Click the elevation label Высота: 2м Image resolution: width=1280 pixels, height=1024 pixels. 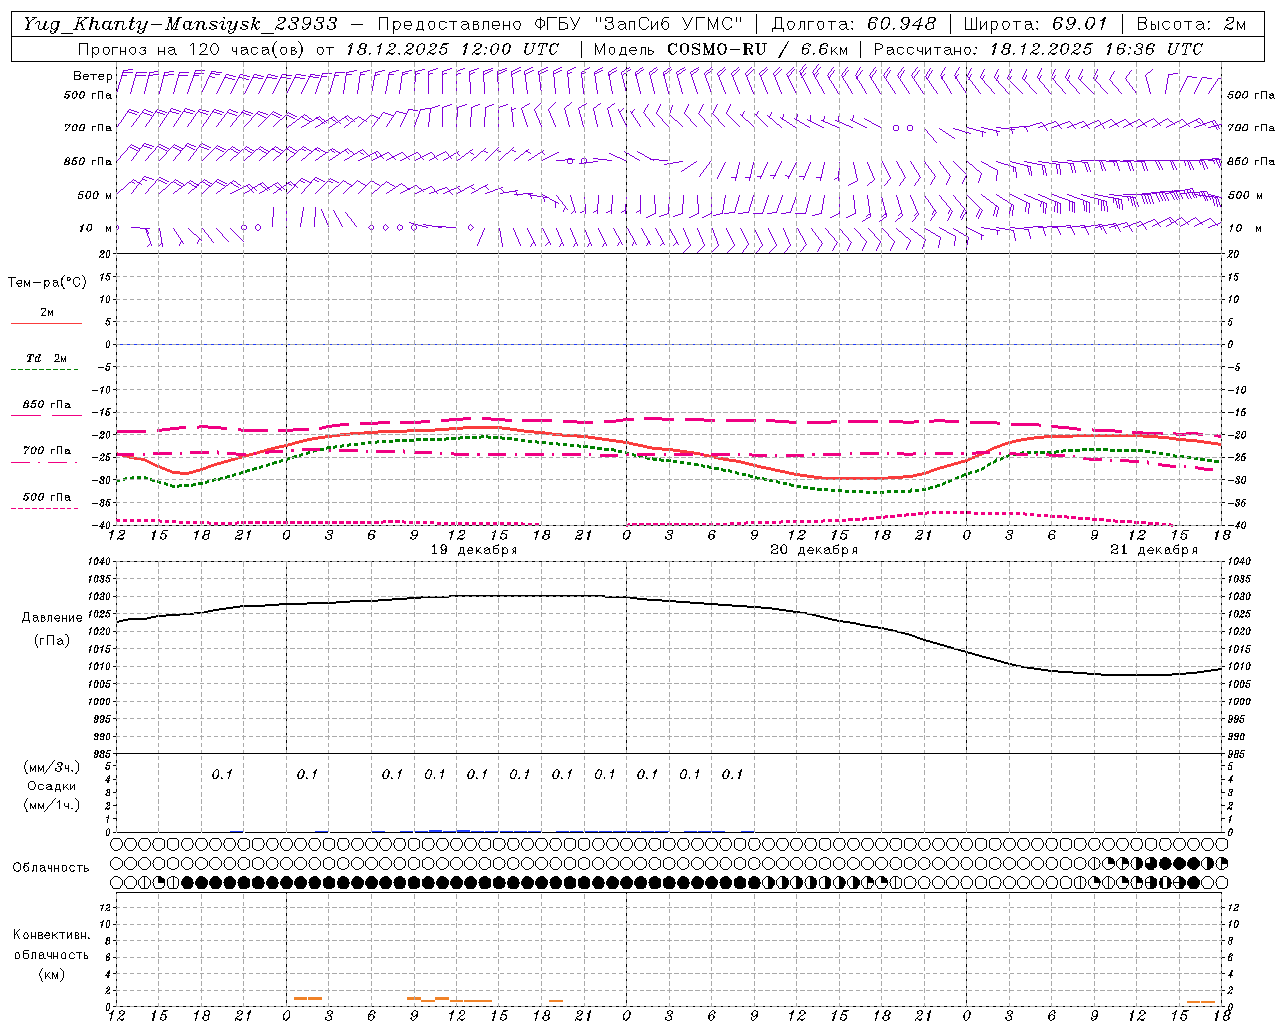click(x=1190, y=24)
